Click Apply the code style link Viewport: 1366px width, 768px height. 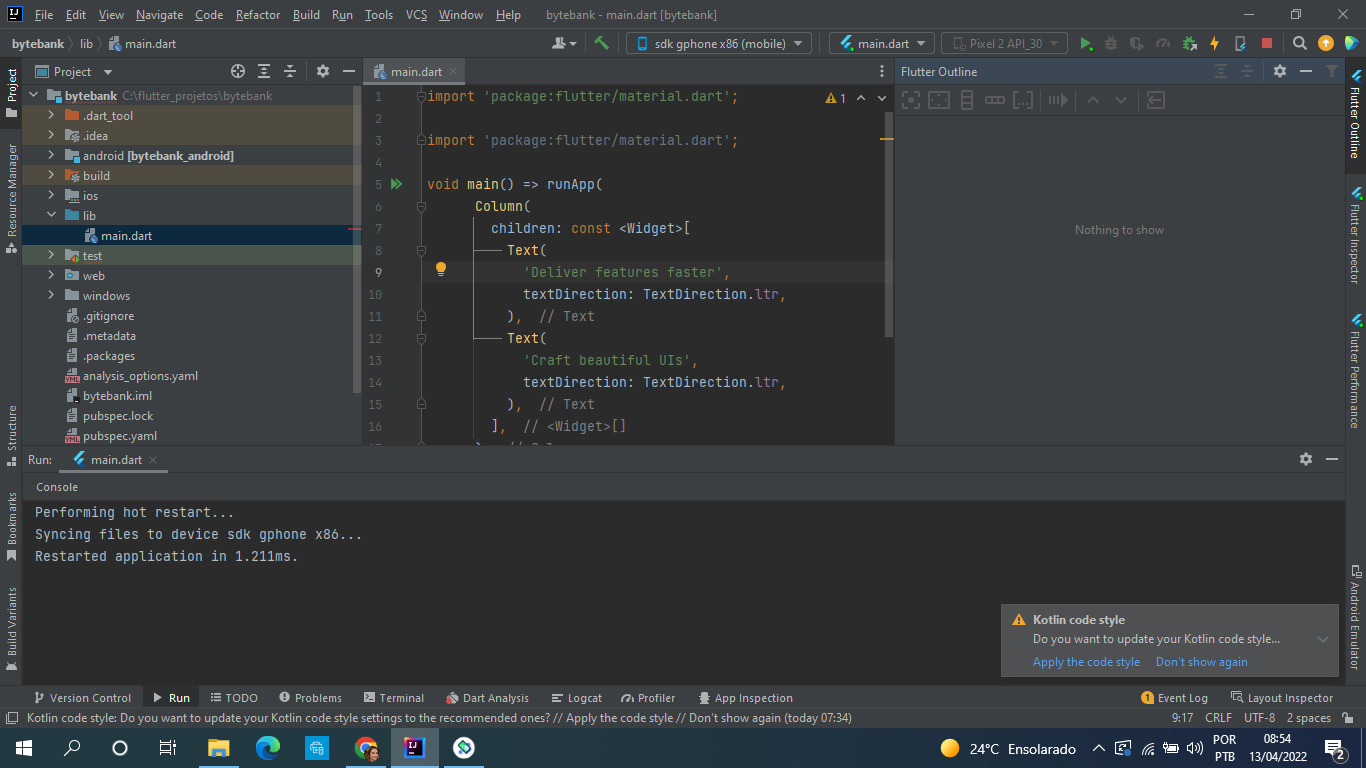1086,662
